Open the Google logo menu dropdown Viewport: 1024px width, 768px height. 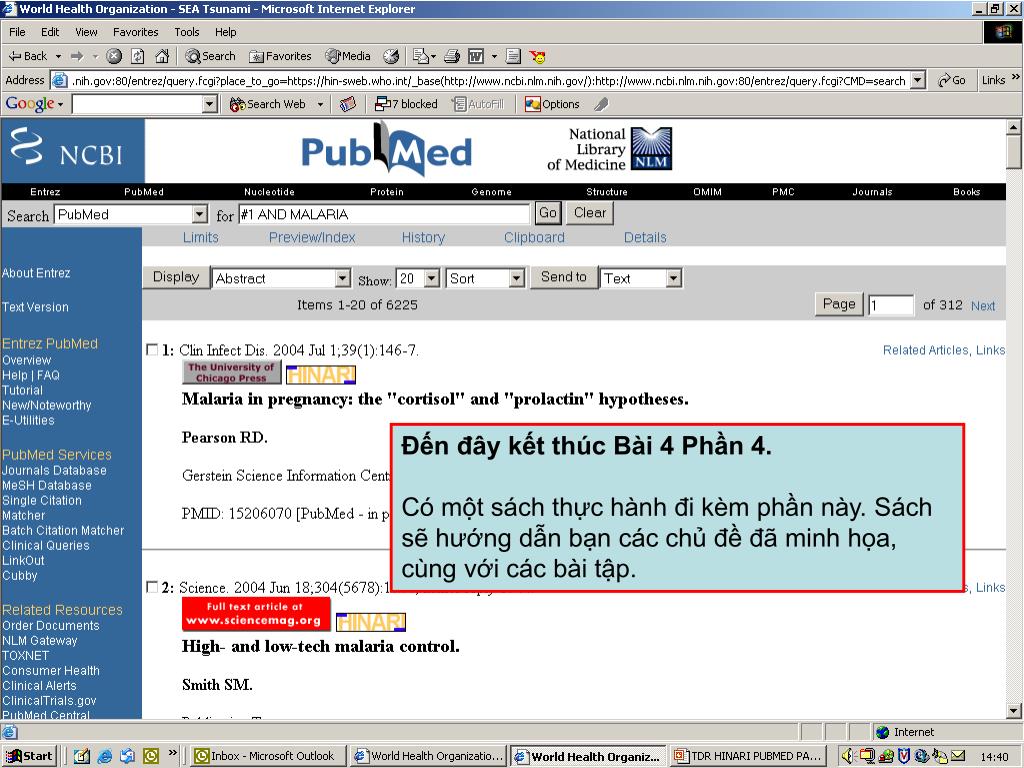coord(61,104)
